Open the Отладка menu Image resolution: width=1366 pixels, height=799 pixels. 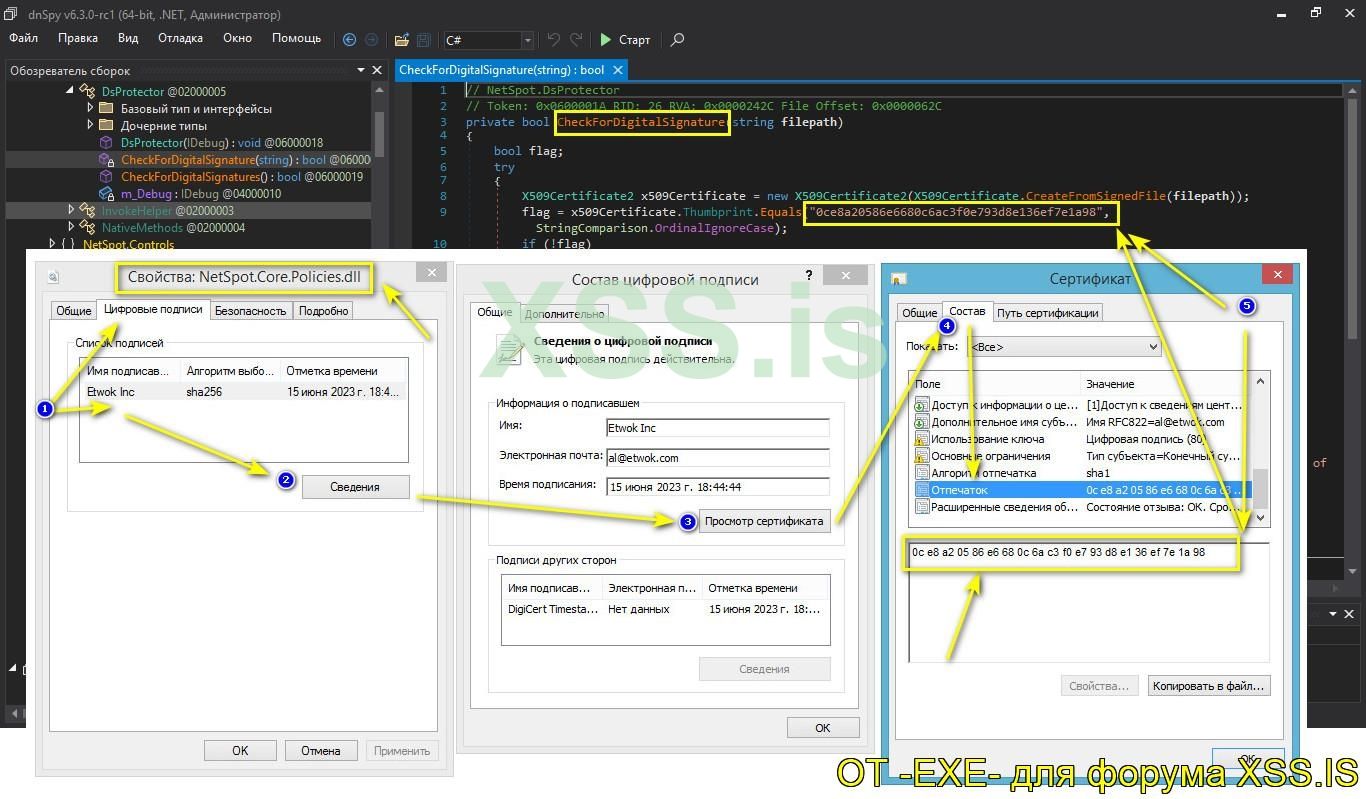tap(180, 38)
